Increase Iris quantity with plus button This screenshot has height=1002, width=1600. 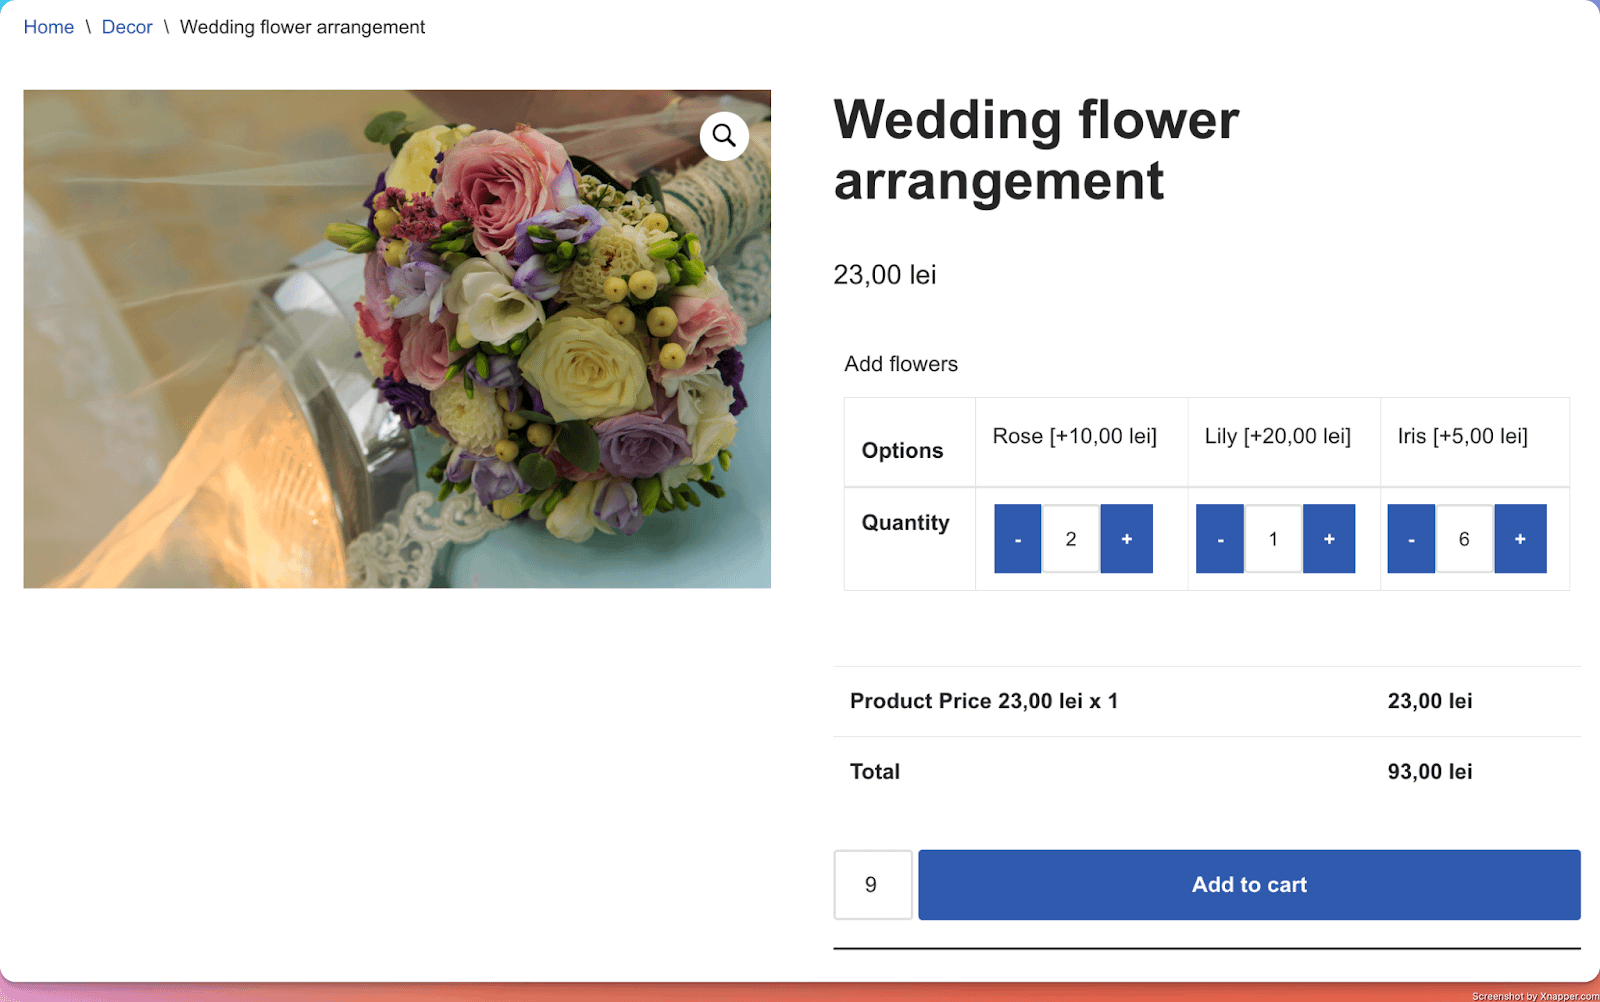pos(1519,539)
